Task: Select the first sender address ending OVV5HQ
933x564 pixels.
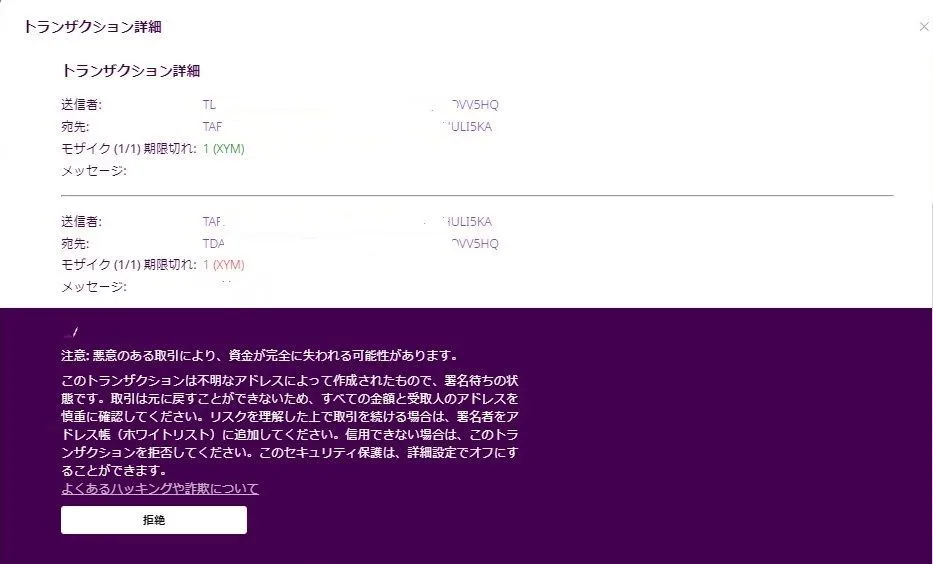Action: (349, 104)
